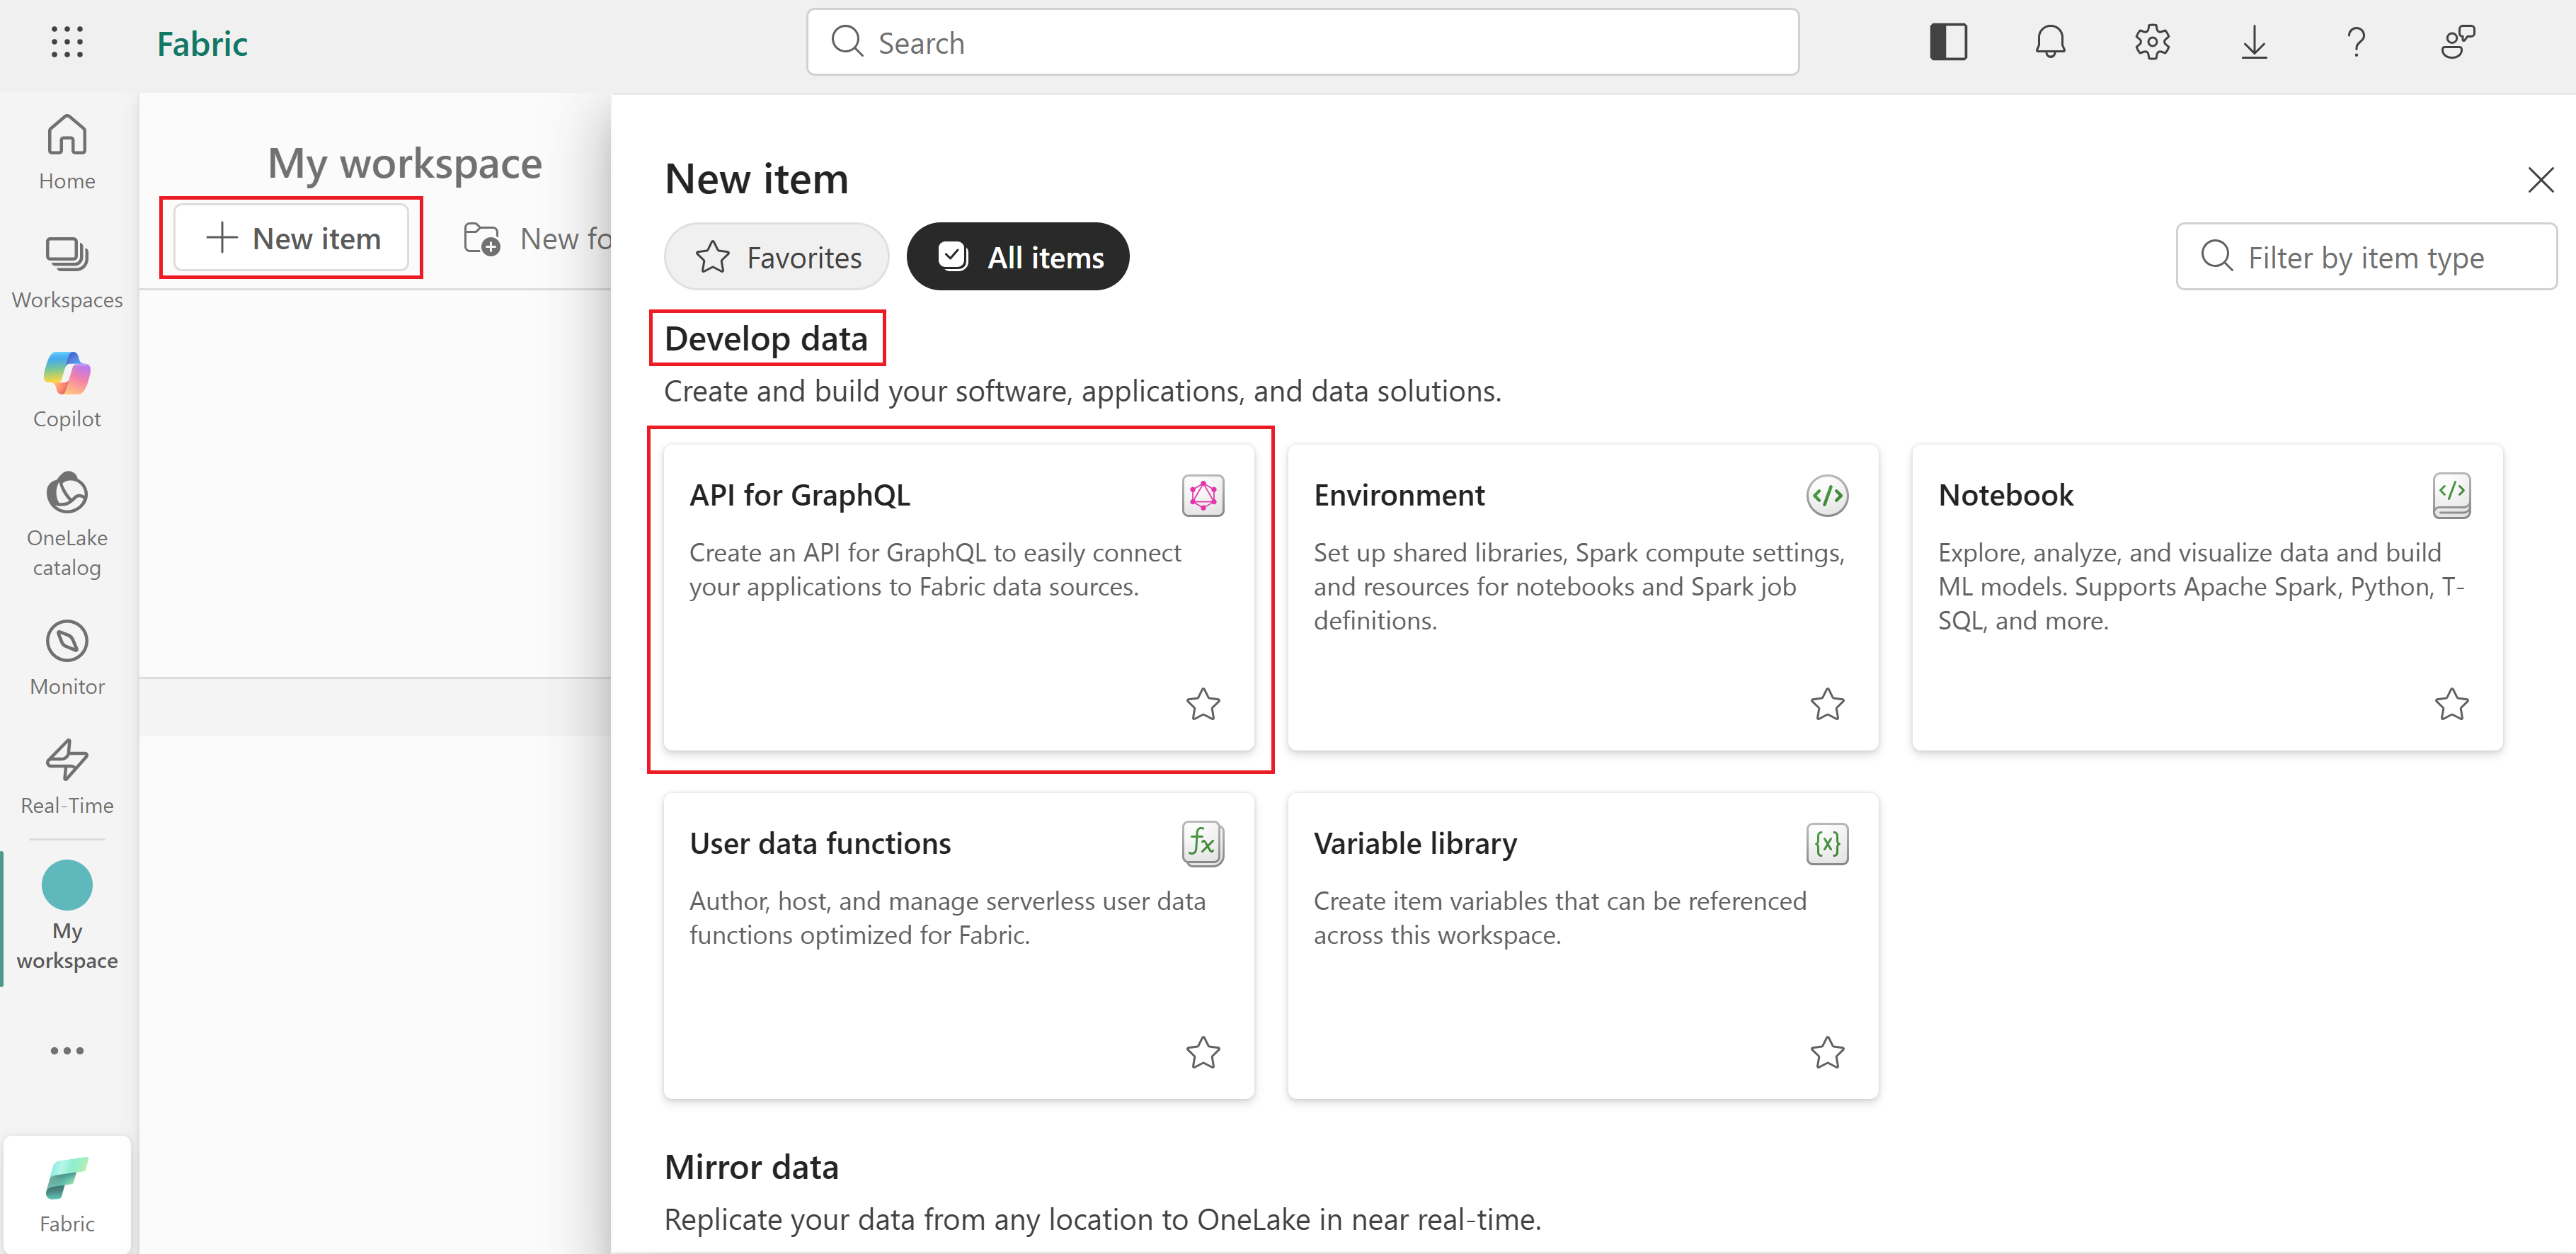Create an Environment item
The width and height of the screenshot is (2576, 1254).
pos(1582,597)
